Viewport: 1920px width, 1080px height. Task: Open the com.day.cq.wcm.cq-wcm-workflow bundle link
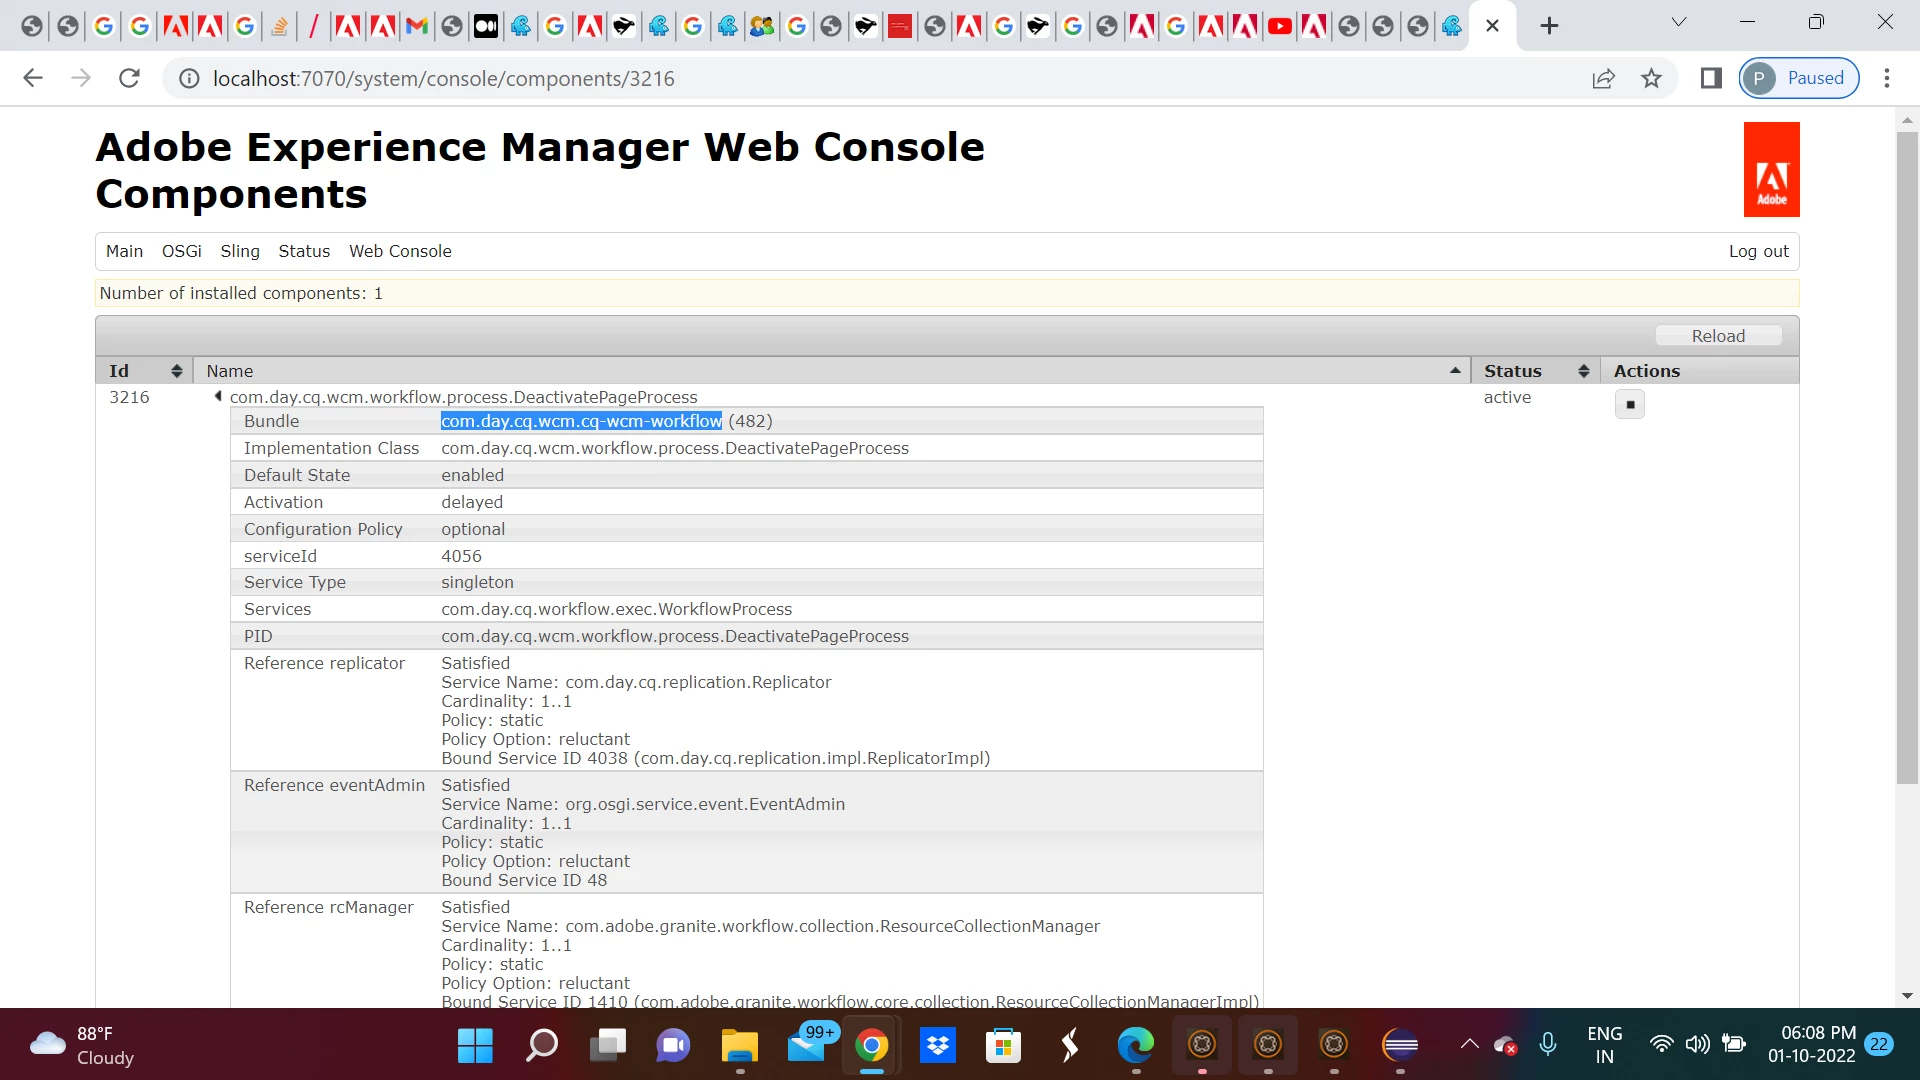pyautogui.click(x=581, y=421)
